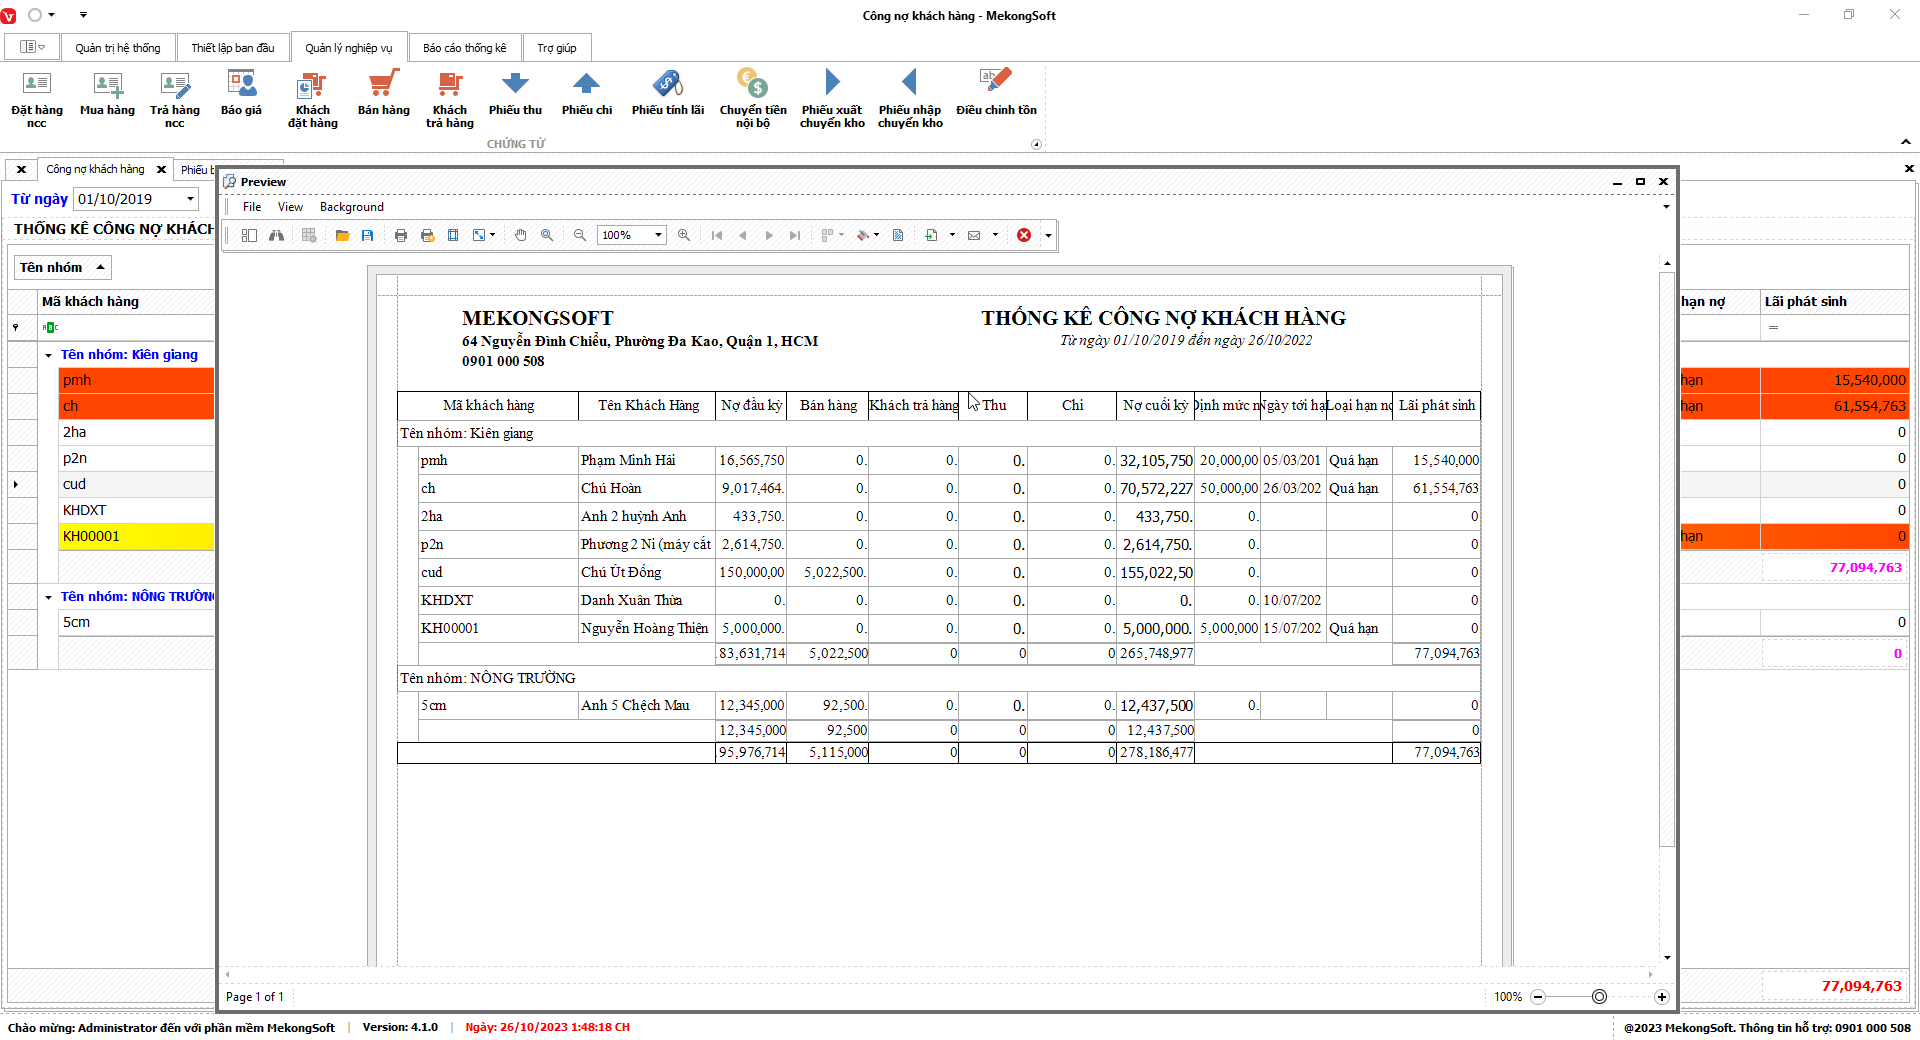
Task: Click the Print icon in preview toolbar
Action: (x=401, y=235)
